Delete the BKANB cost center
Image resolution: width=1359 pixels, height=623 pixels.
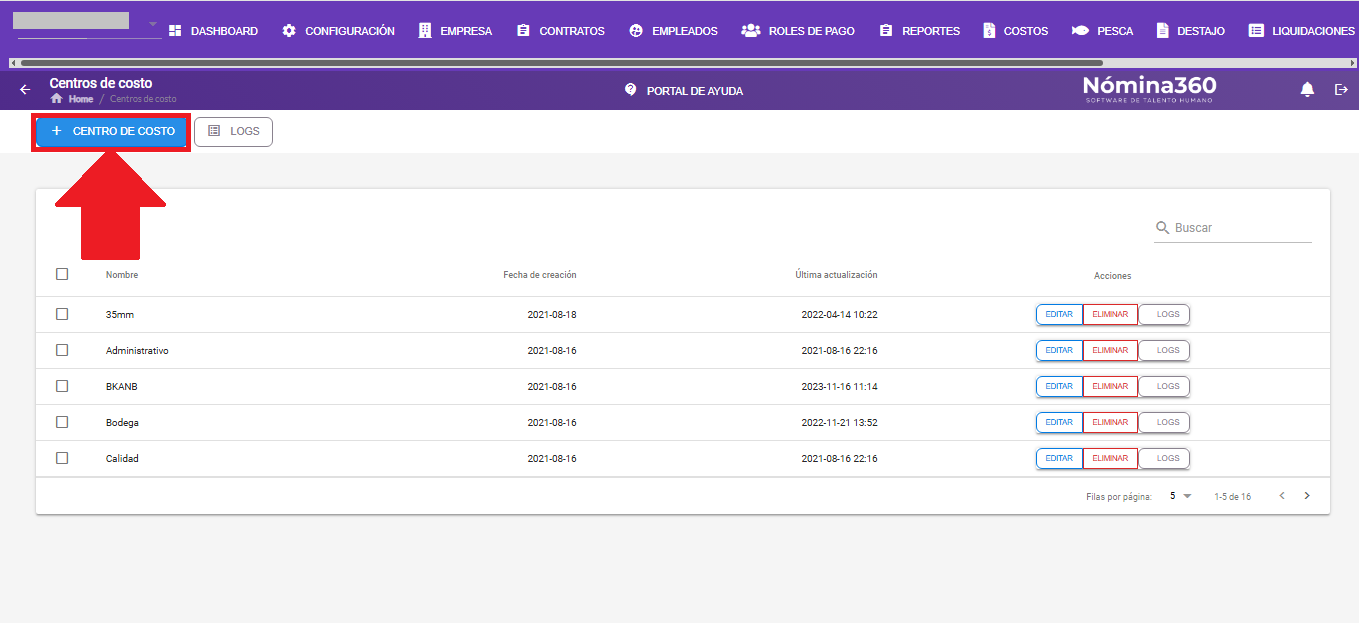point(1110,386)
